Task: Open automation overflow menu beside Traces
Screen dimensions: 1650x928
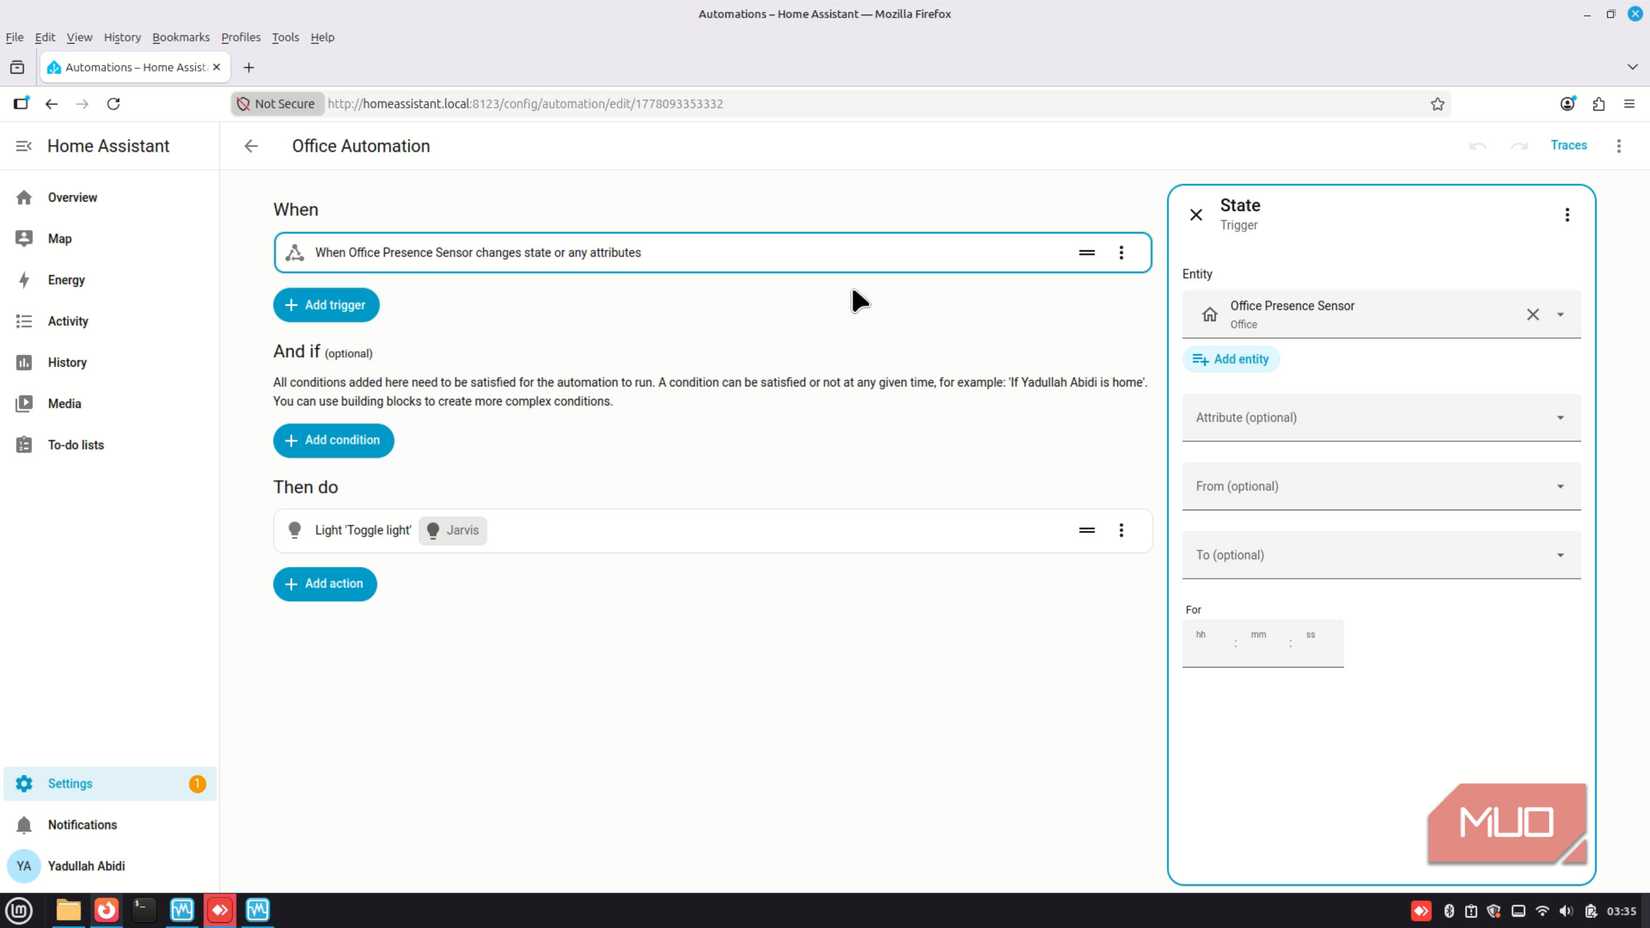Action: click(x=1619, y=146)
